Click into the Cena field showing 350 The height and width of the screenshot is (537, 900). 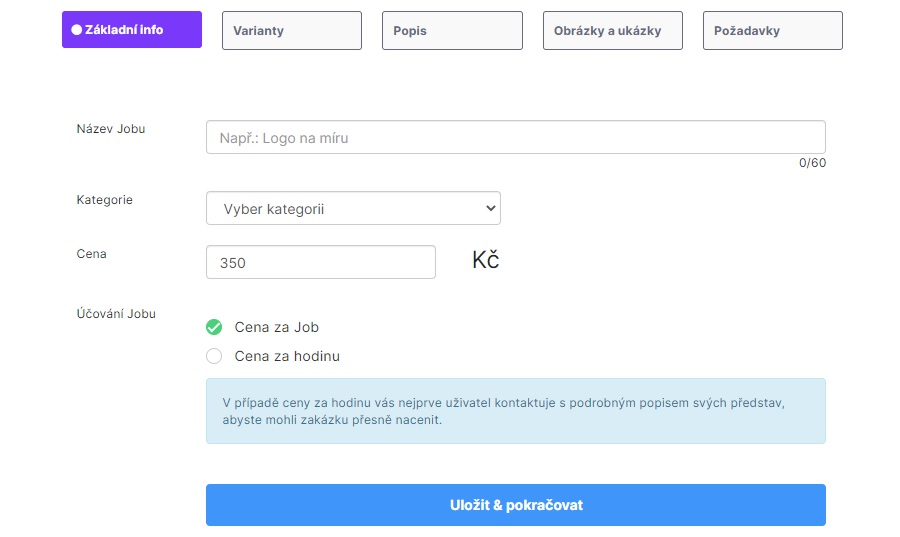tap(320, 262)
